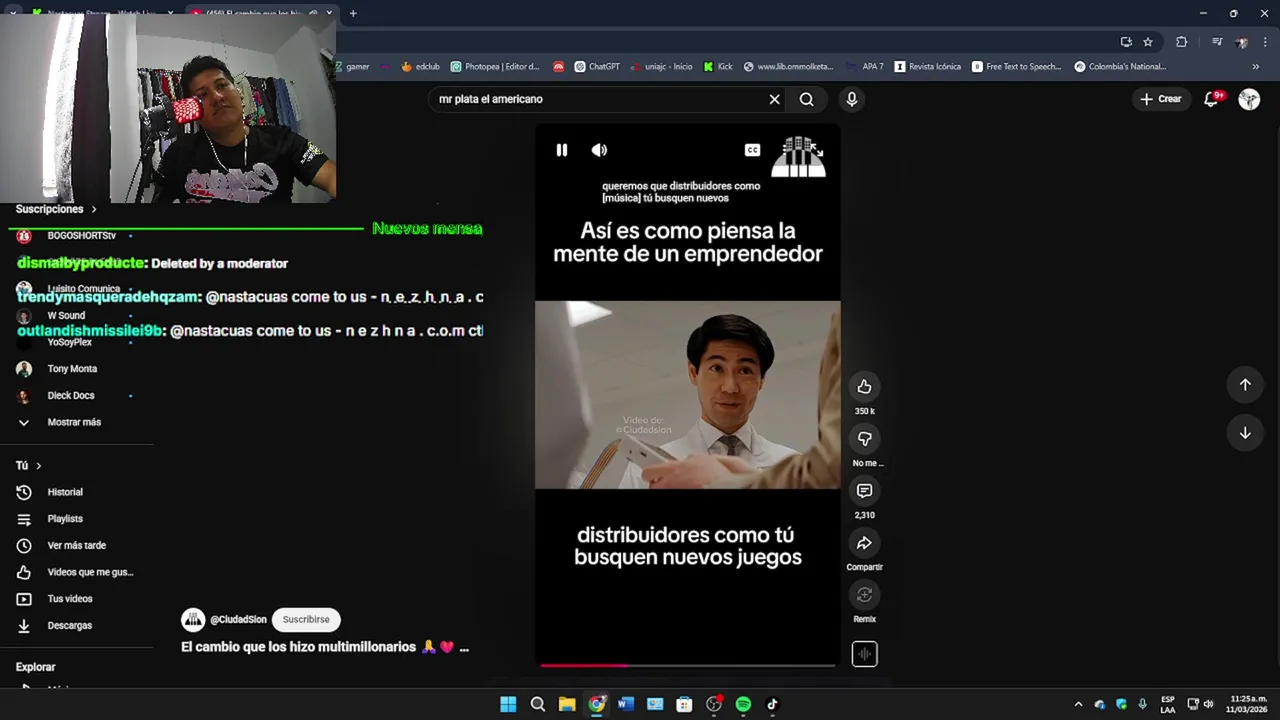Open Chrome three-dot menu
The height and width of the screenshot is (720, 1280).
1265,42
